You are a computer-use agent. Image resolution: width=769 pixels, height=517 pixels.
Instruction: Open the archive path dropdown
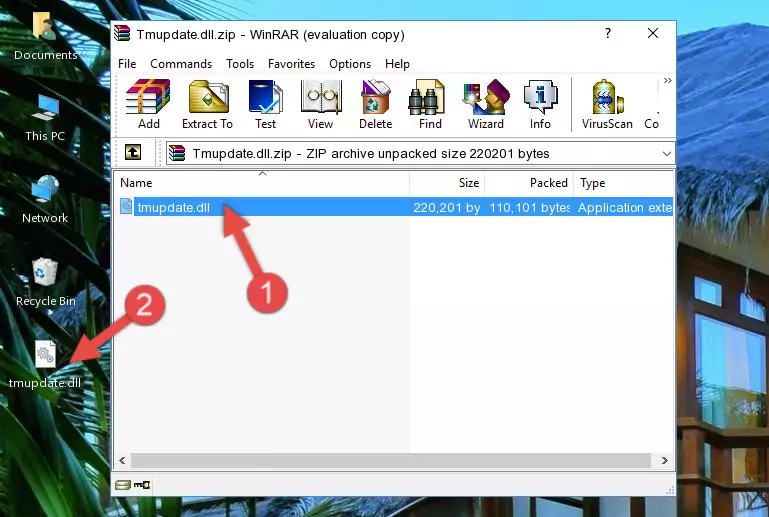tap(666, 154)
